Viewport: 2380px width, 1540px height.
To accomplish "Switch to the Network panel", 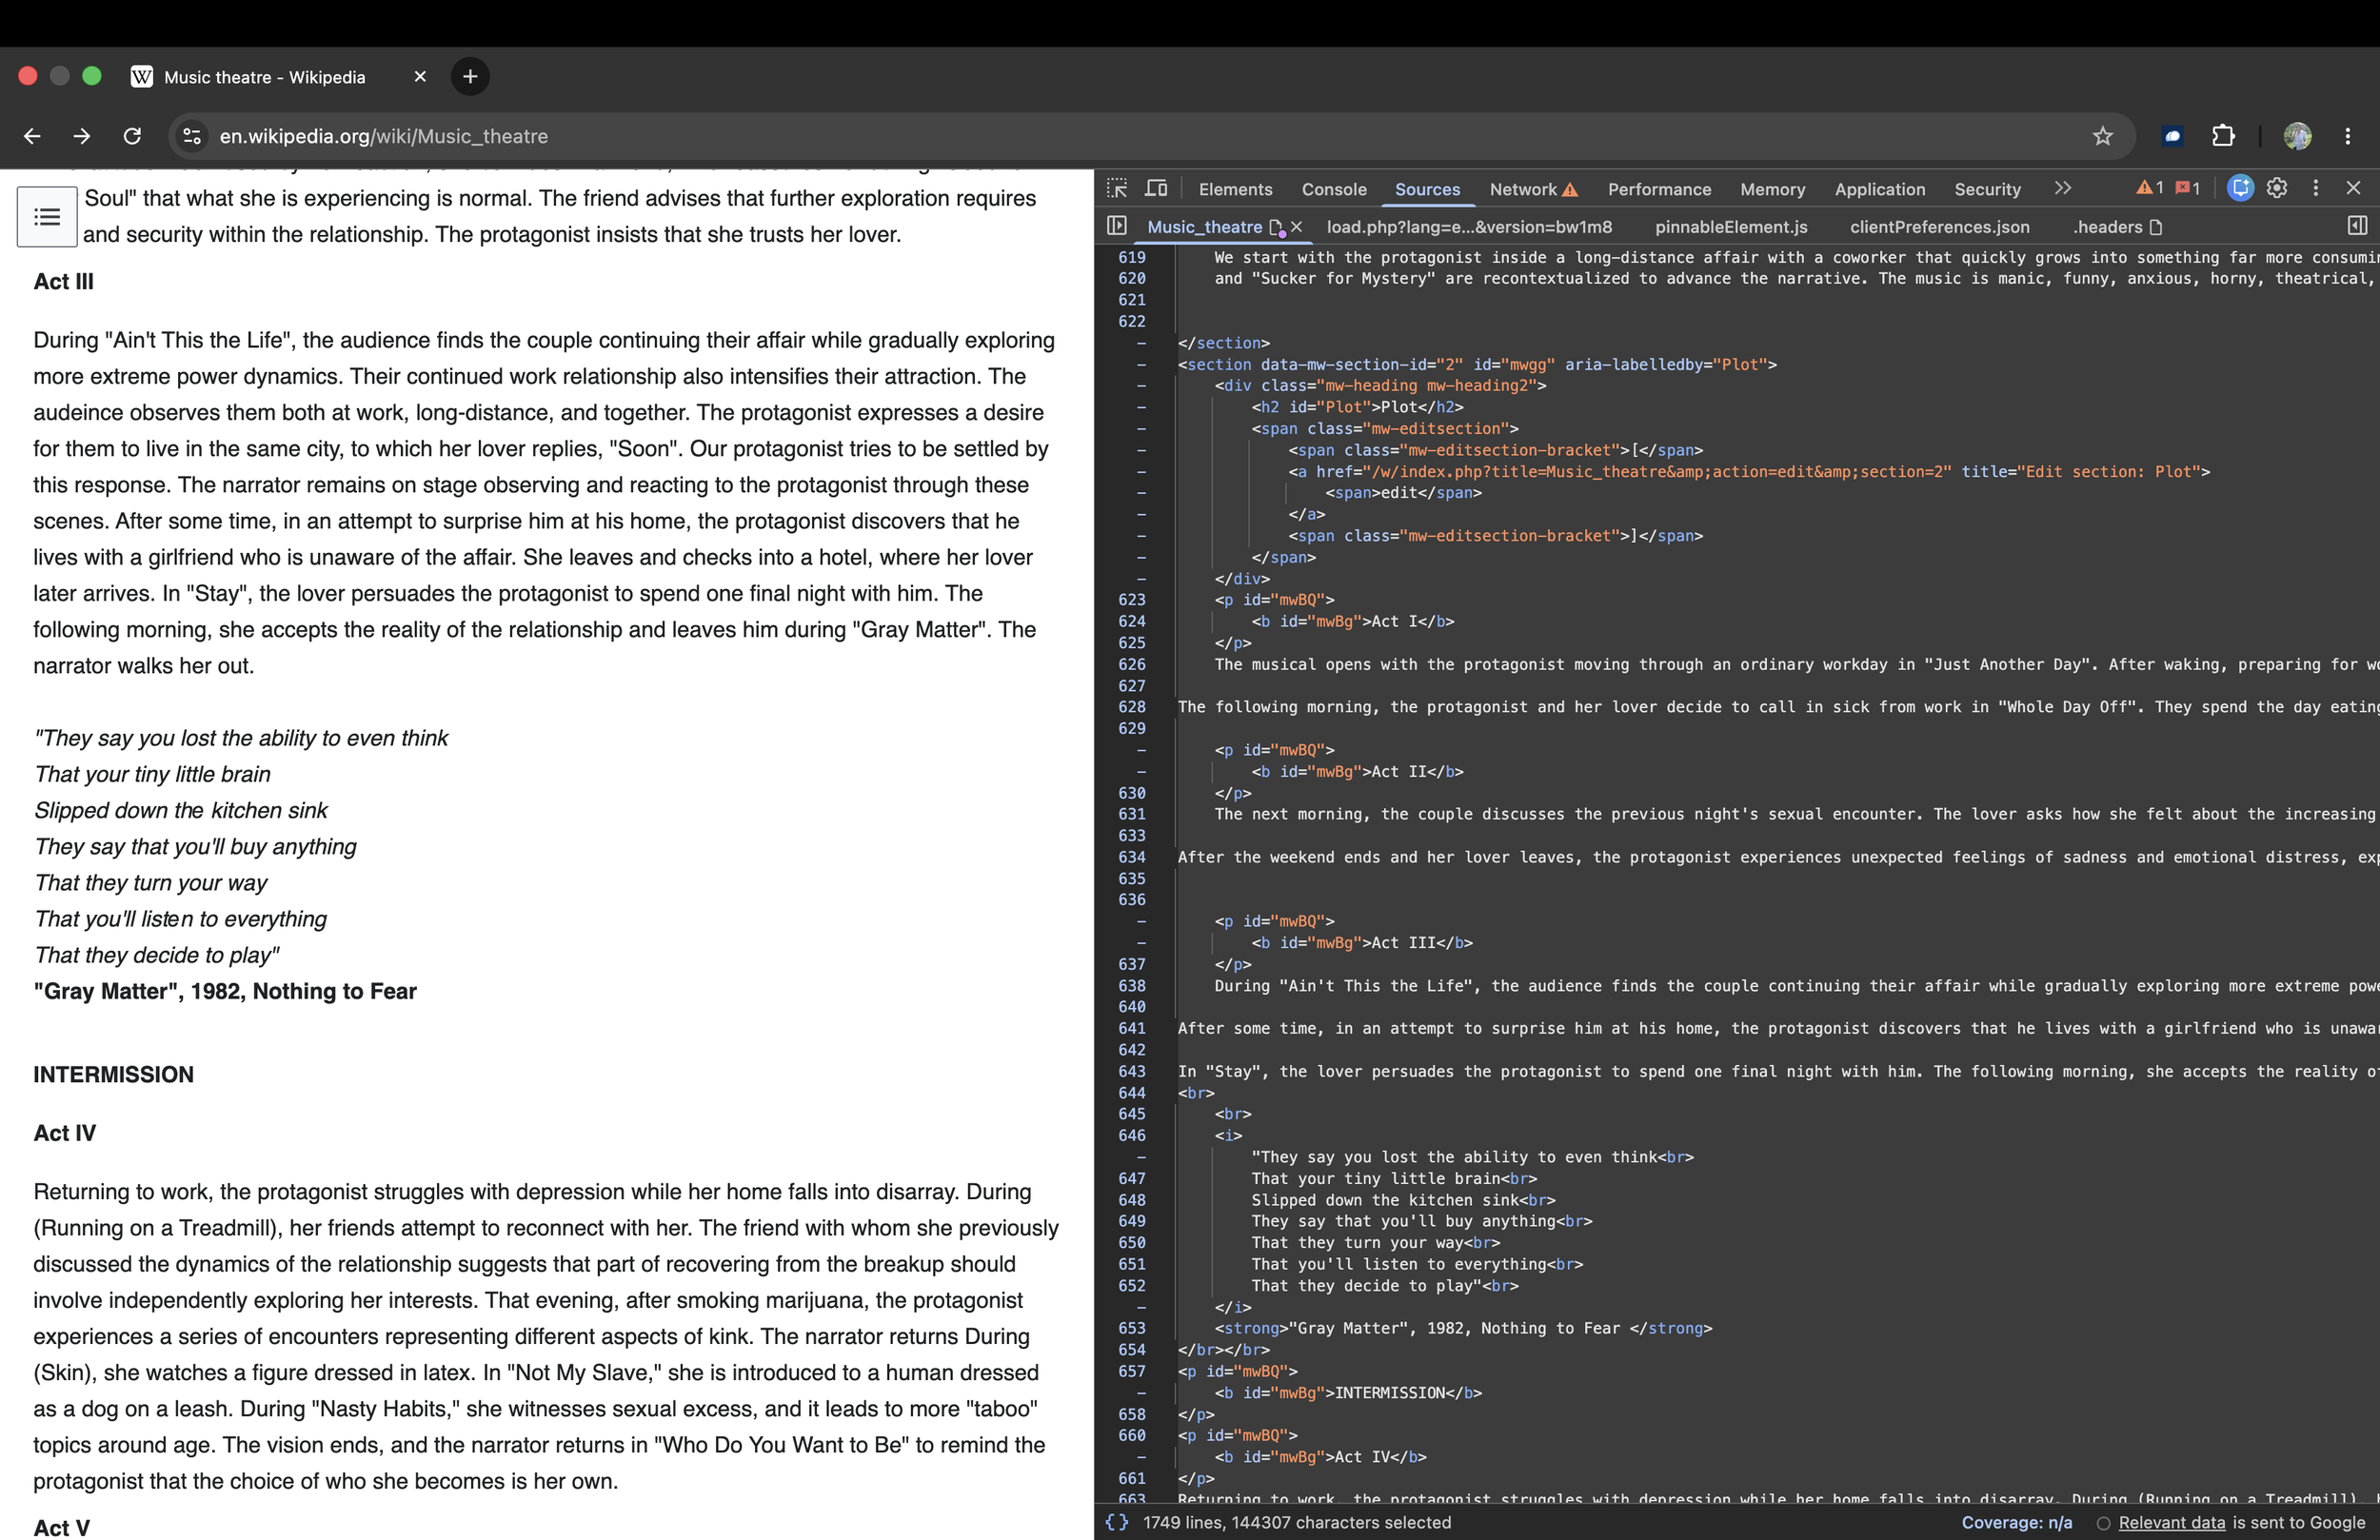I will pos(1533,189).
